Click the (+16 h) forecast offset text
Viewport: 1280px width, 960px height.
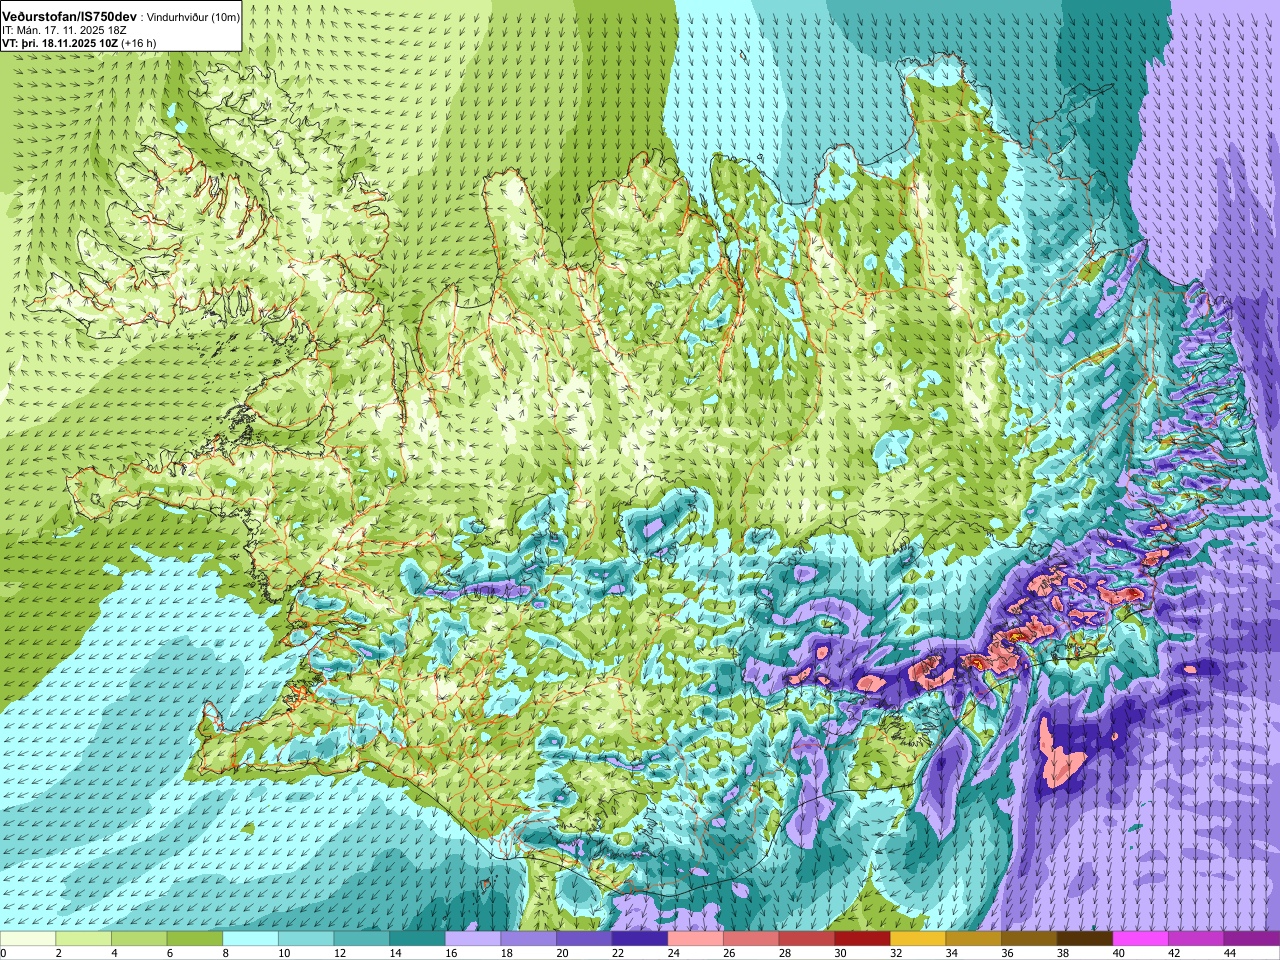point(138,44)
